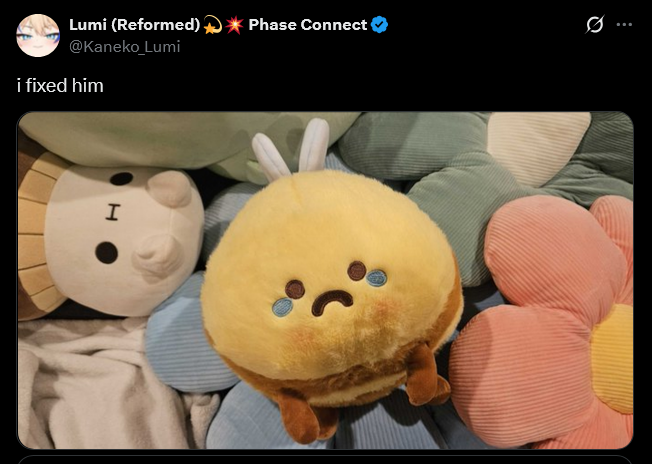Viewport: 652px width, 464px height.
Task: Open the @Kaneko_Lumi handle link
Action: click(x=124, y=47)
